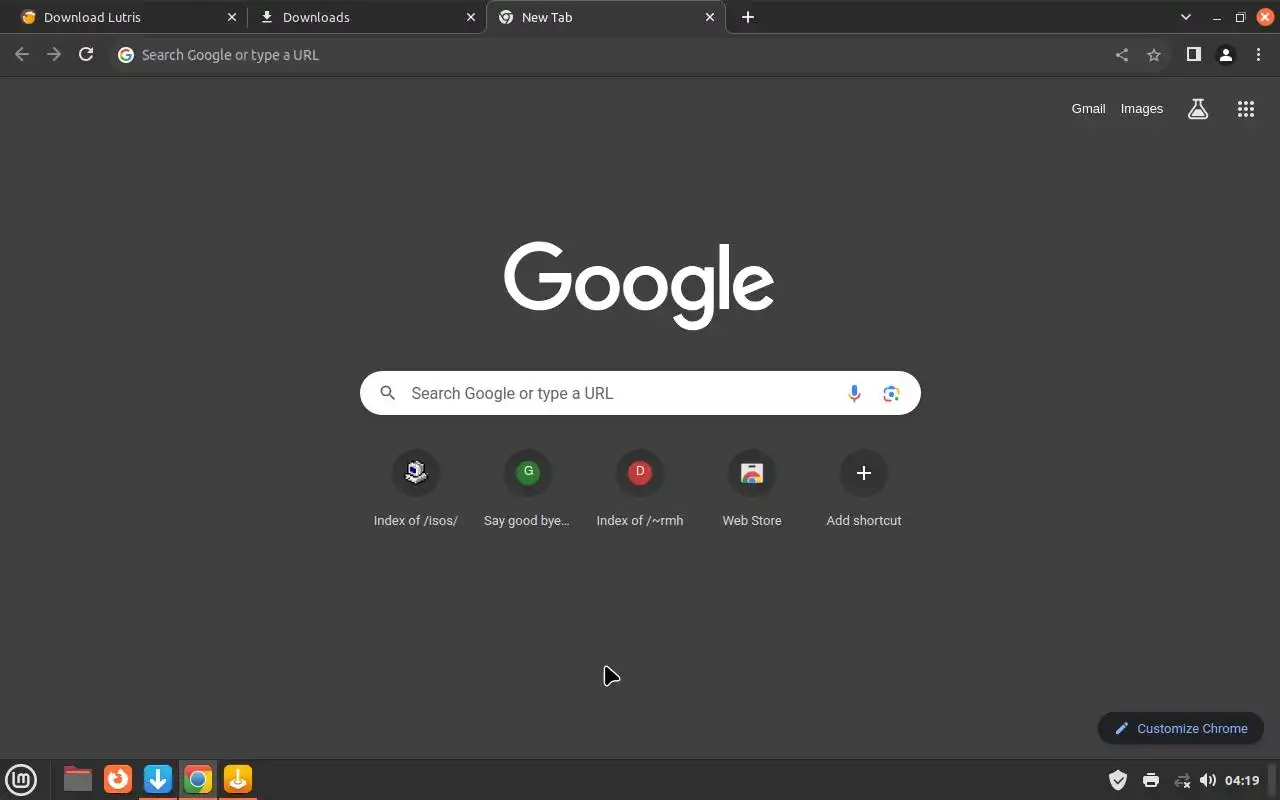Open the printer tray icon
The width and height of the screenshot is (1280, 800).
[1151, 780]
